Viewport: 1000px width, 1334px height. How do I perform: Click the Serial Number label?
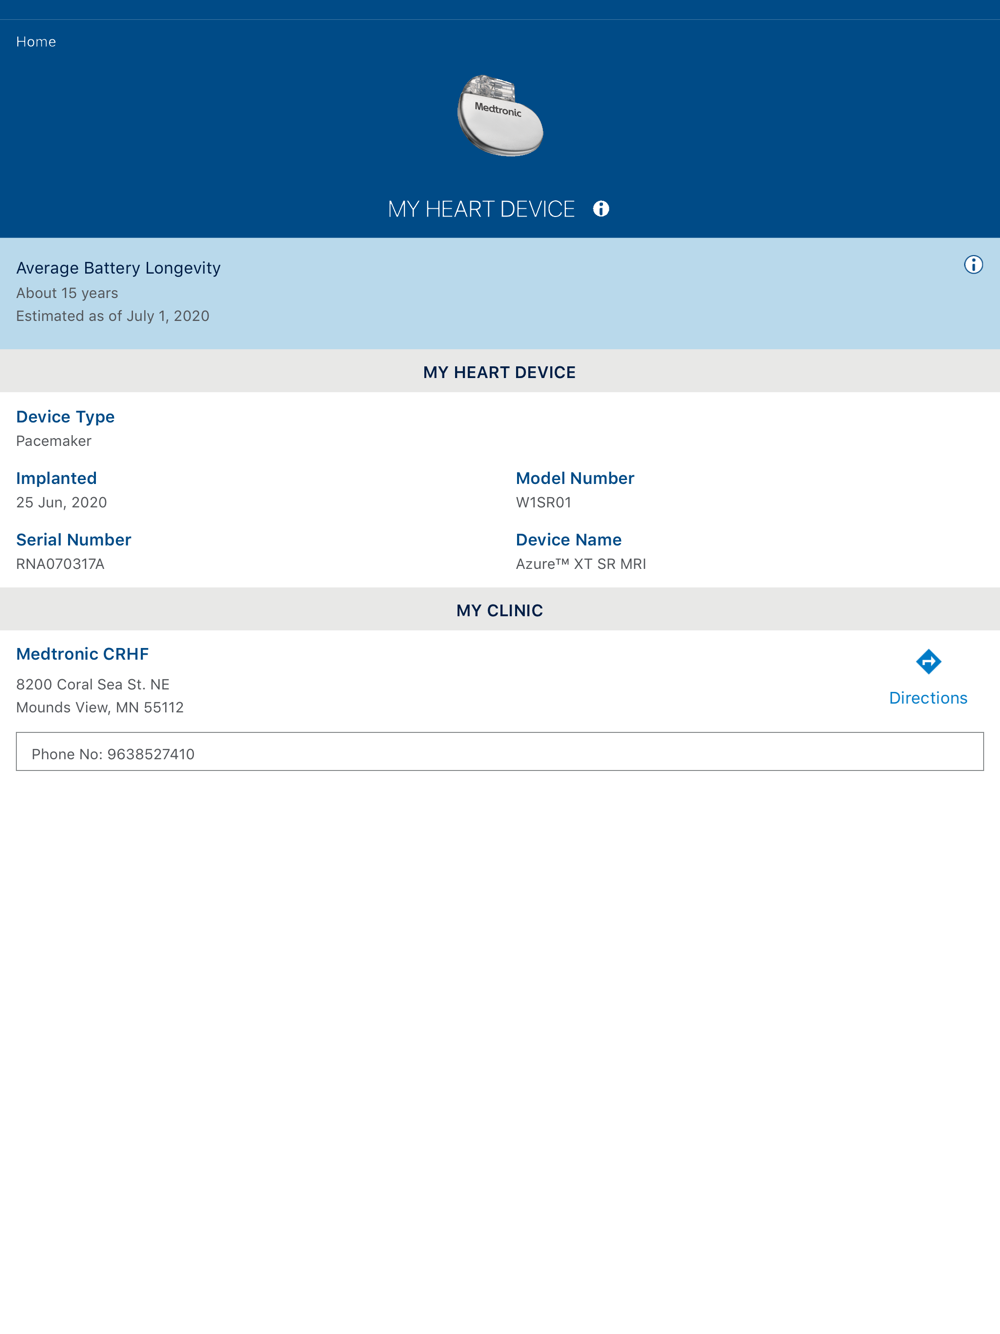coord(73,540)
